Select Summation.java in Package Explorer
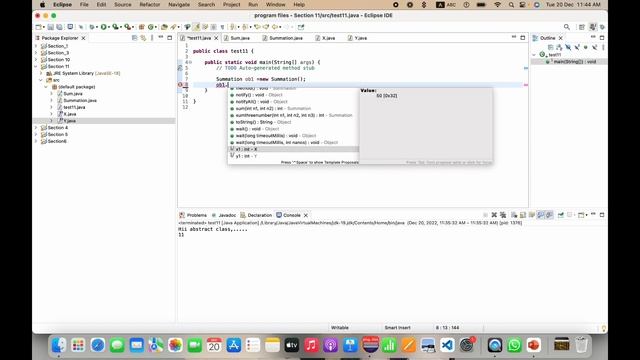The width and height of the screenshot is (640, 360). (x=80, y=100)
